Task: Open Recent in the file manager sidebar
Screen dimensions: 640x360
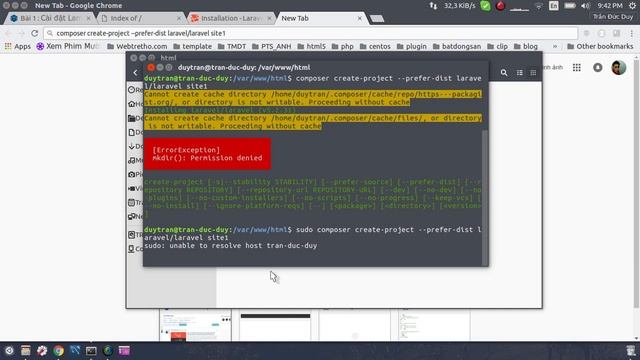Action: point(135,90)
